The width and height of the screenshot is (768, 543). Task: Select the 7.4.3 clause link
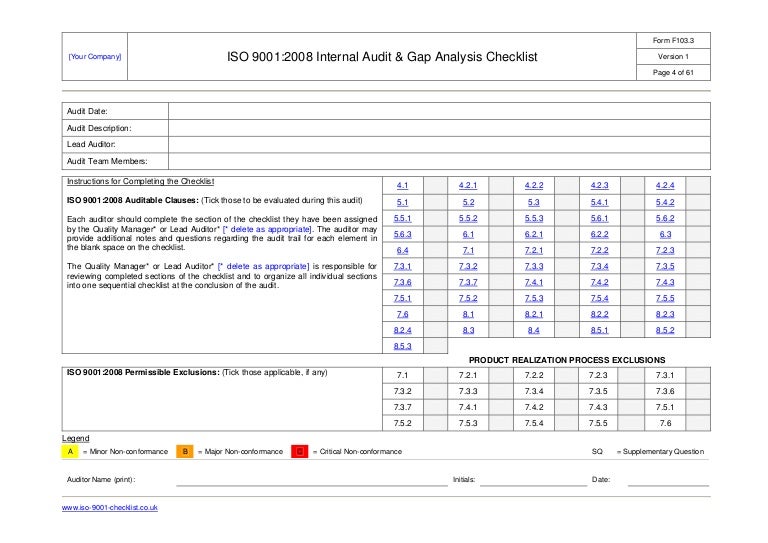pyautogui.click(x=665, y=282)
